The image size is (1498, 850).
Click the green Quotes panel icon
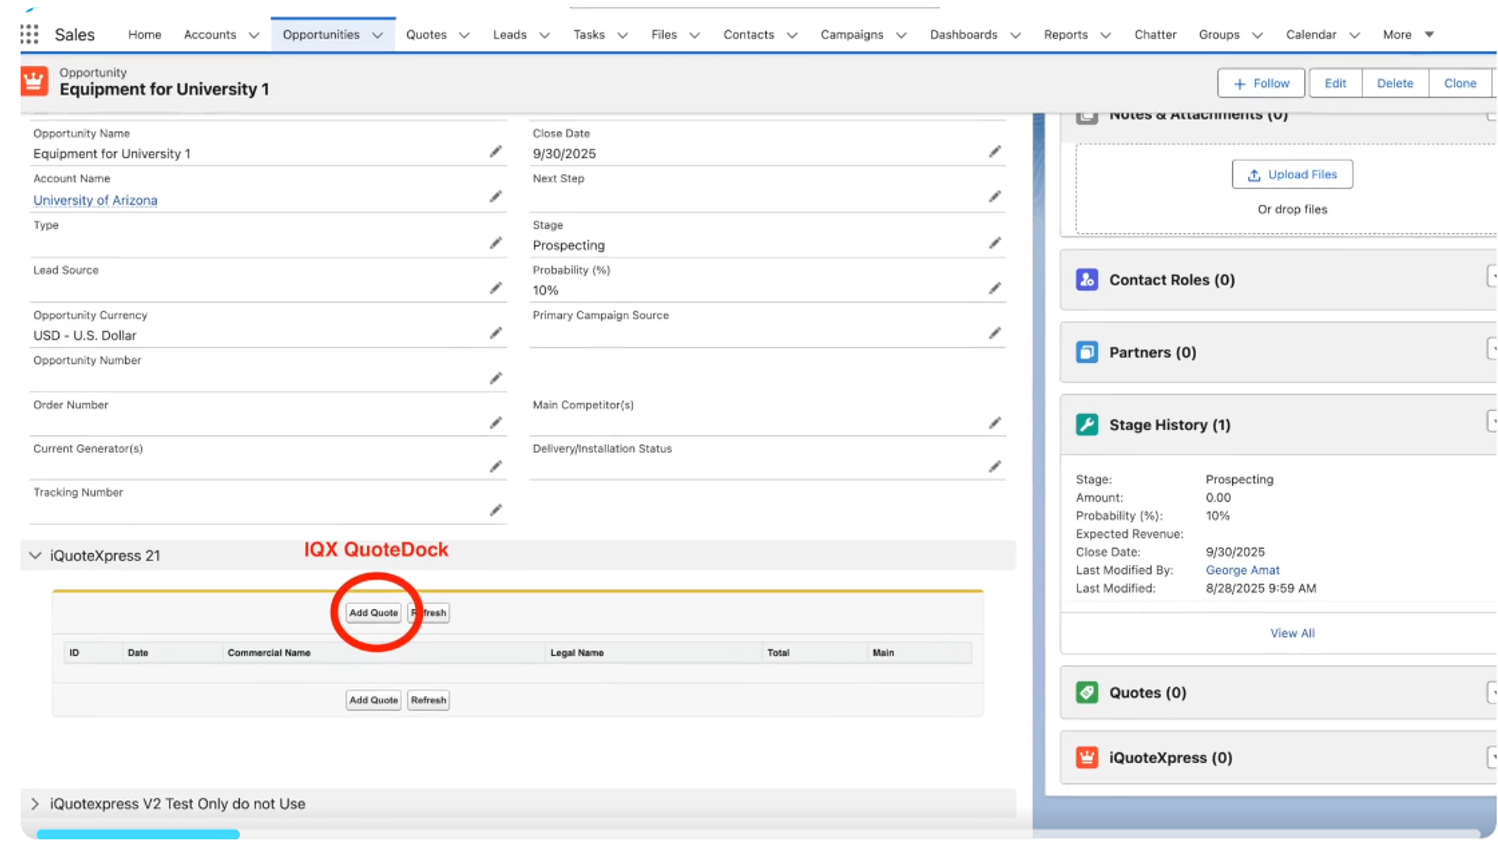[x=1087, y=692]
